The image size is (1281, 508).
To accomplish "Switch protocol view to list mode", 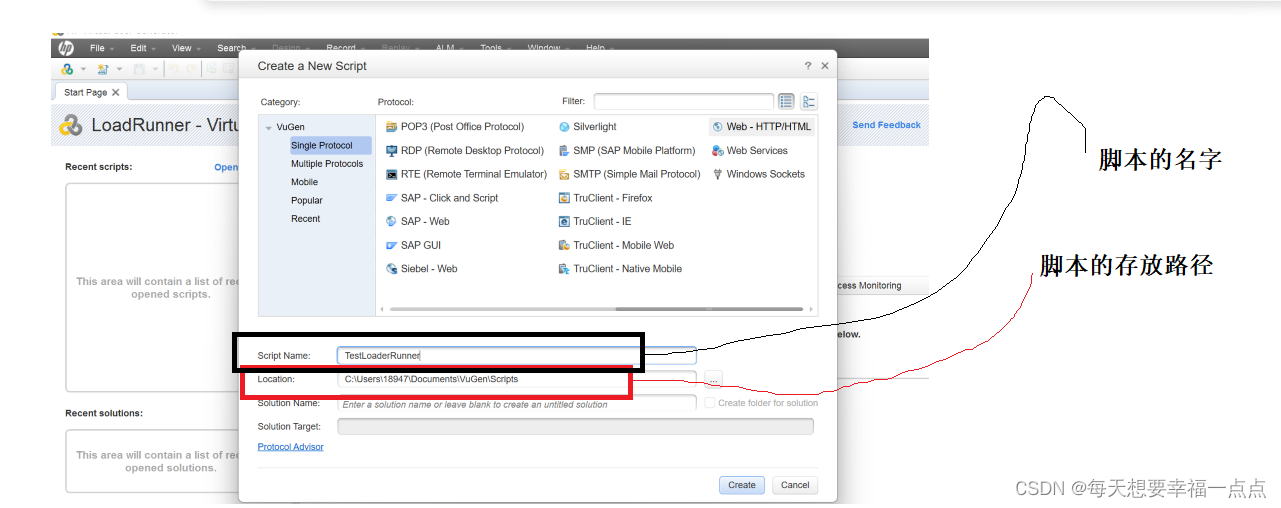I will (786, 101).
